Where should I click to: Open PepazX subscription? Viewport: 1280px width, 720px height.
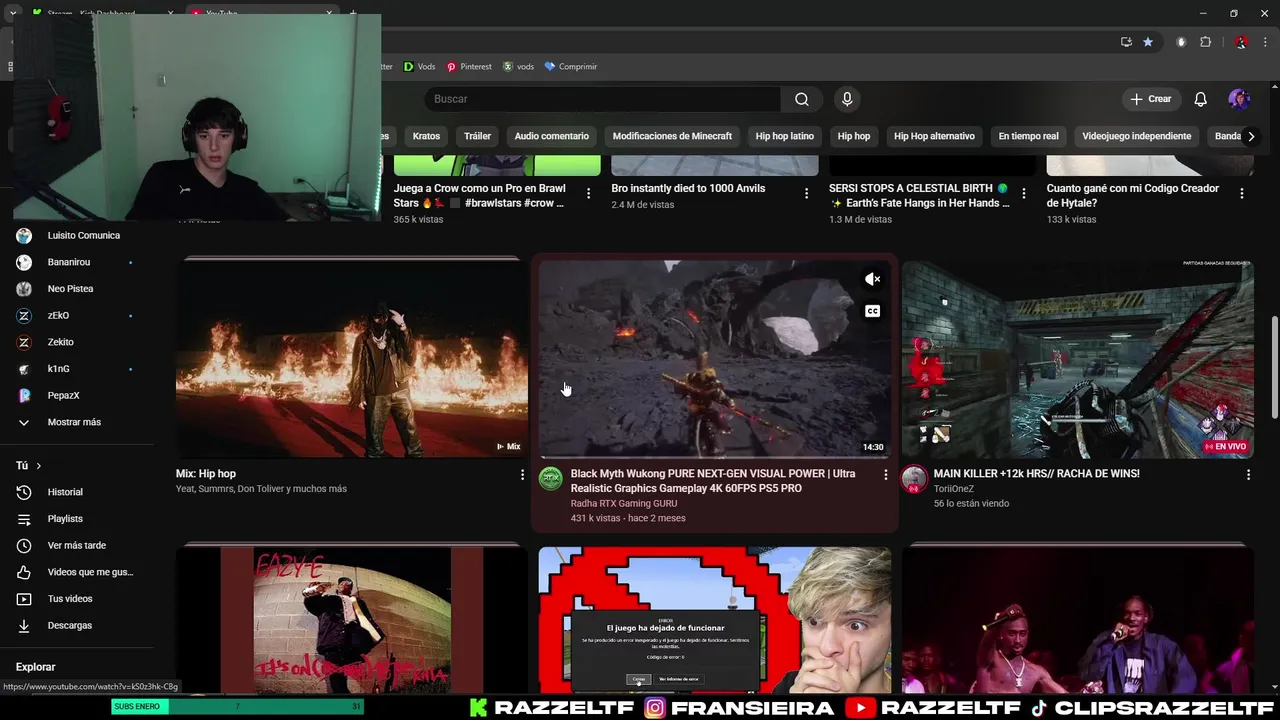coord(77,396)
